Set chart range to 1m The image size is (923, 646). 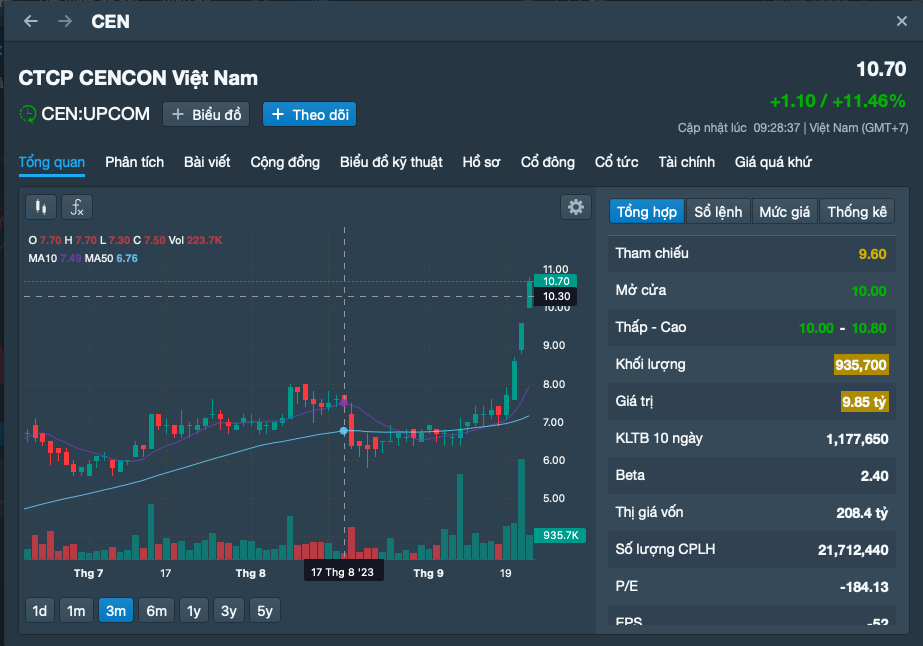point(76,611)
